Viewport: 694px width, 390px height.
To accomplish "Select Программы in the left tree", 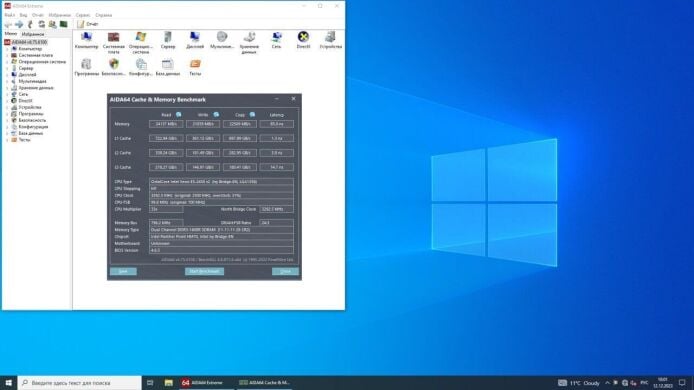I will point(31,114).
